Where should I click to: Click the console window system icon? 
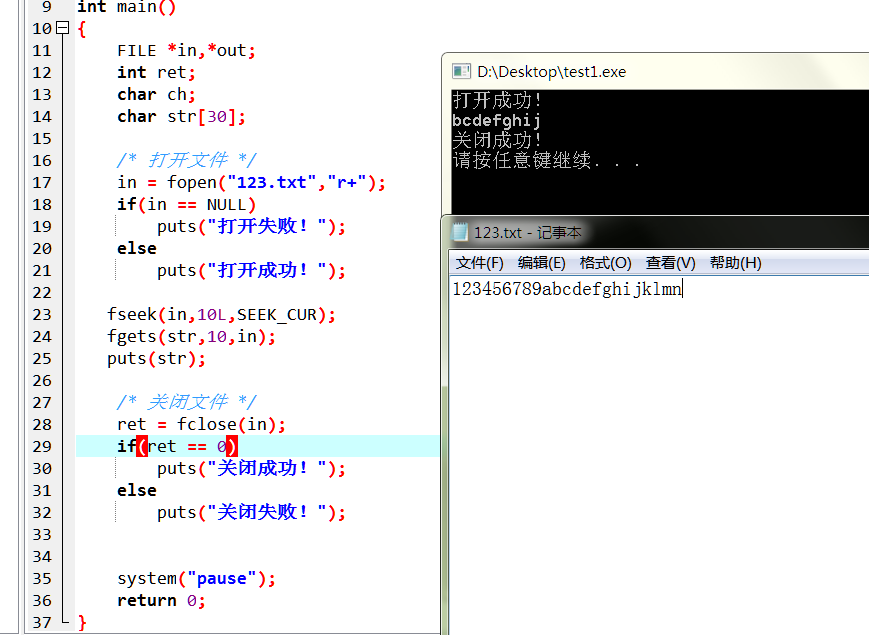pyautogui.click(x=461, y=70)
